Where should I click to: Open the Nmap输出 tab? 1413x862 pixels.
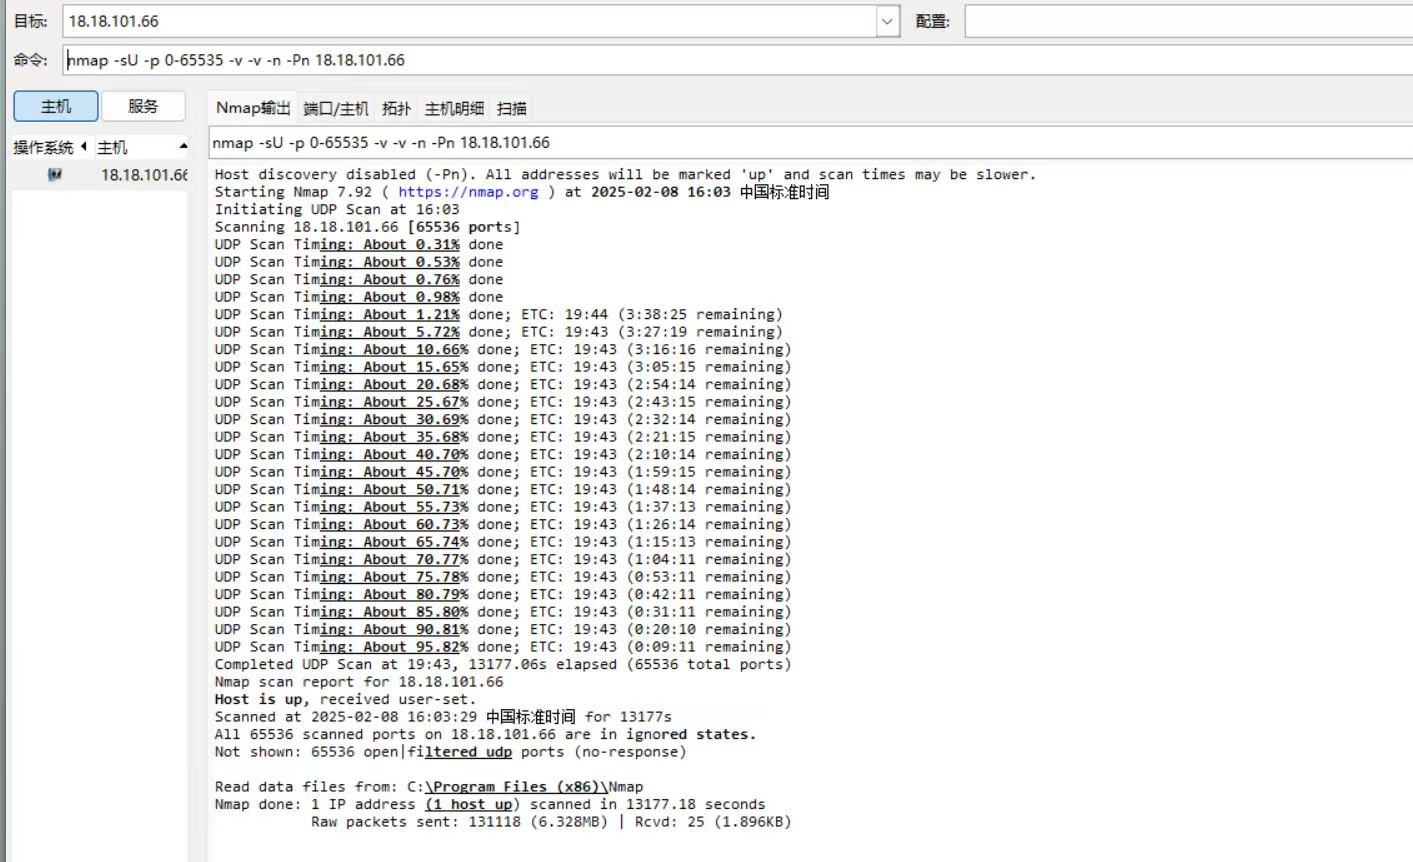(x=253, y=108)
